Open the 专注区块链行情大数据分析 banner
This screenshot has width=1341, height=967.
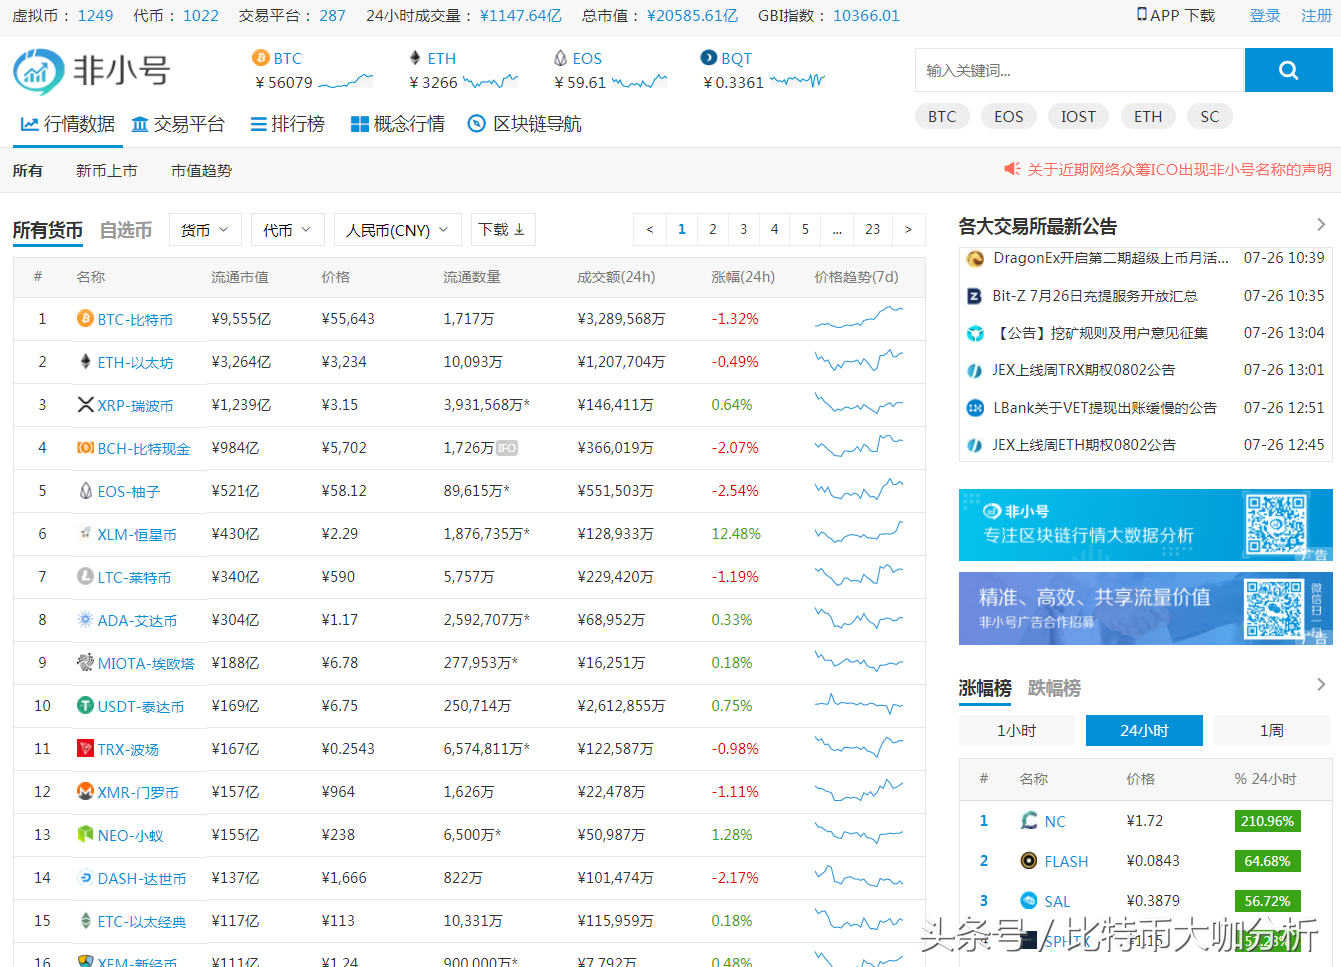tap(1146, 525)
